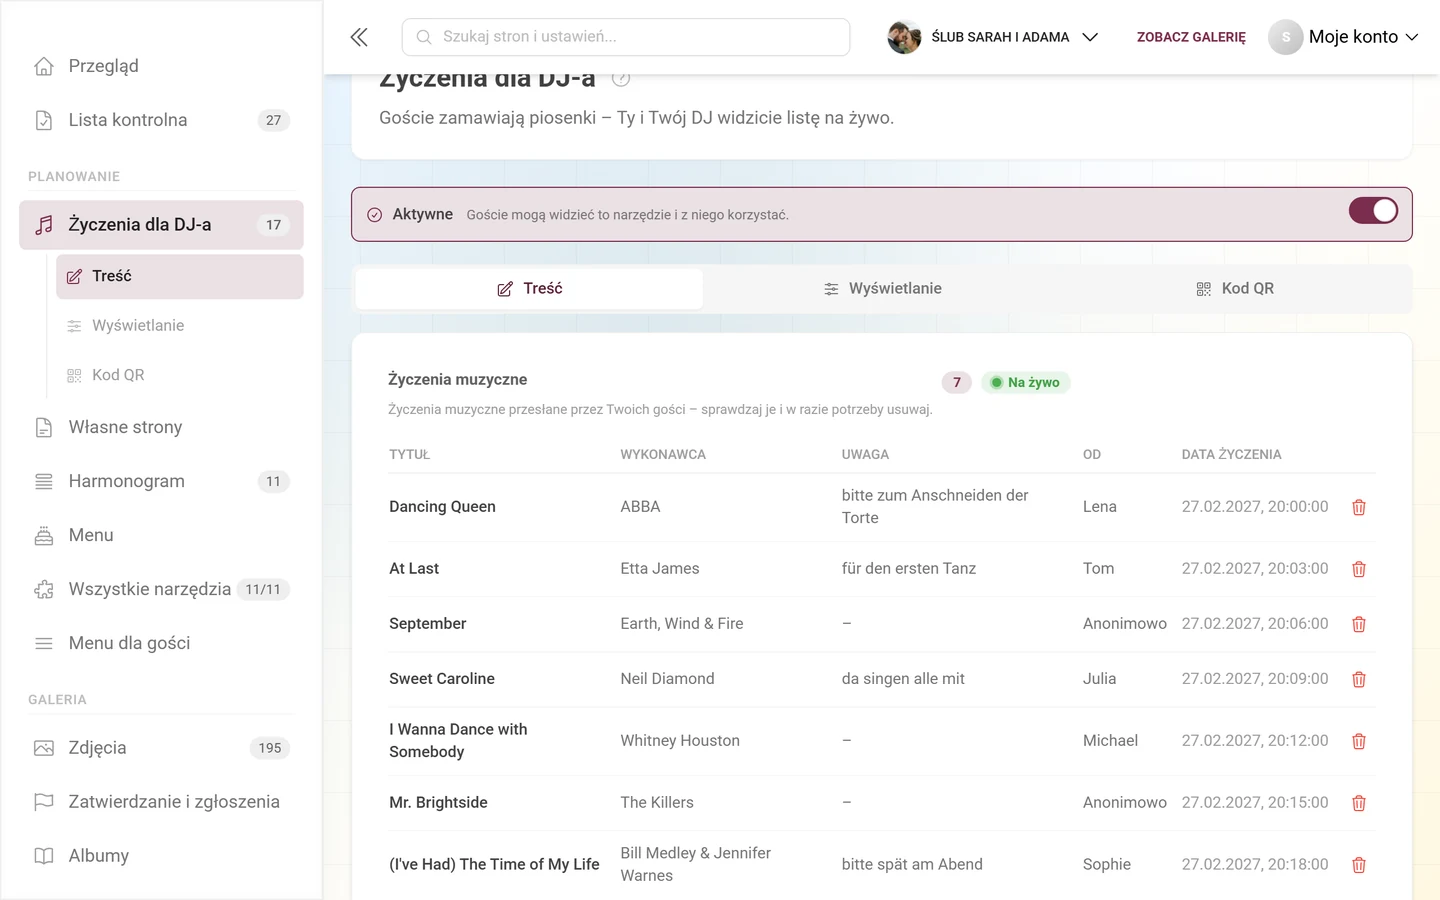Viewport: 1440px width, 900px height.
Task: Toggle the Aktywne switch off
Action: click(1373, 211)
